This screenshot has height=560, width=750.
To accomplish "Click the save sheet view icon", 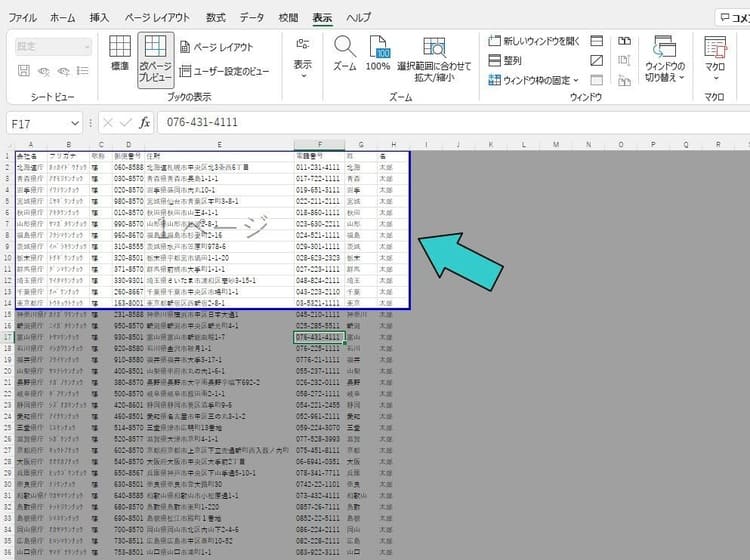I will 24,71.
